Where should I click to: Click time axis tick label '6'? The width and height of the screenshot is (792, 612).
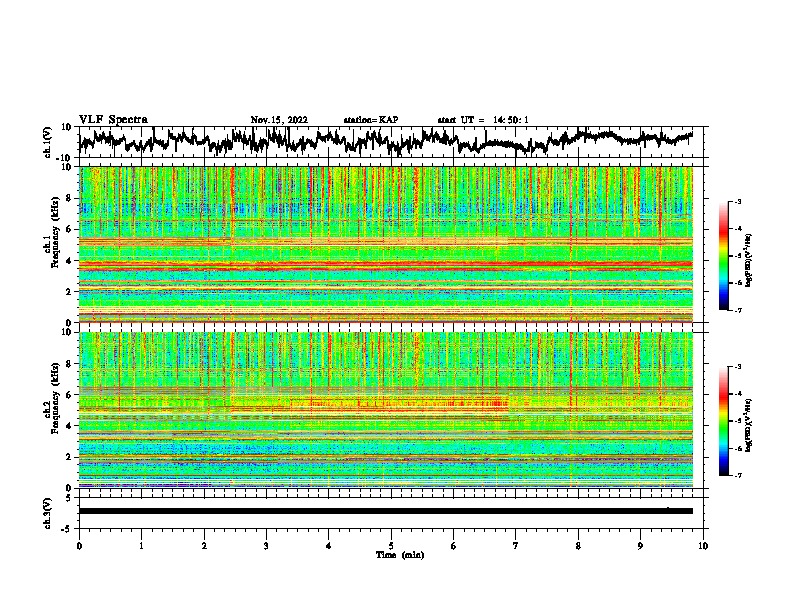454,546
